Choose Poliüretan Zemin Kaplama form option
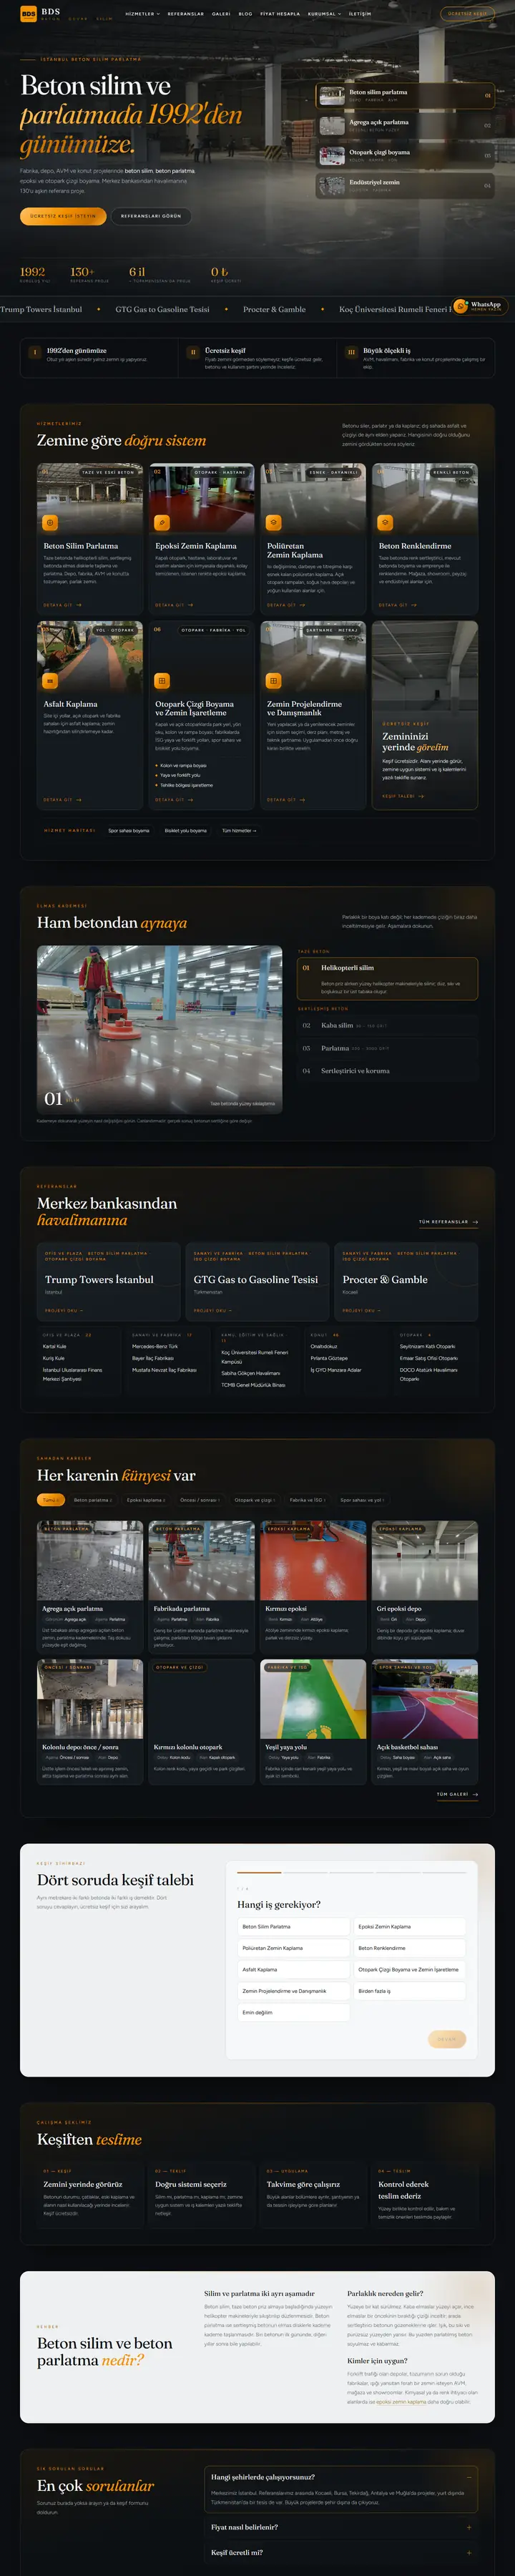 click(x=294, y=1948)
